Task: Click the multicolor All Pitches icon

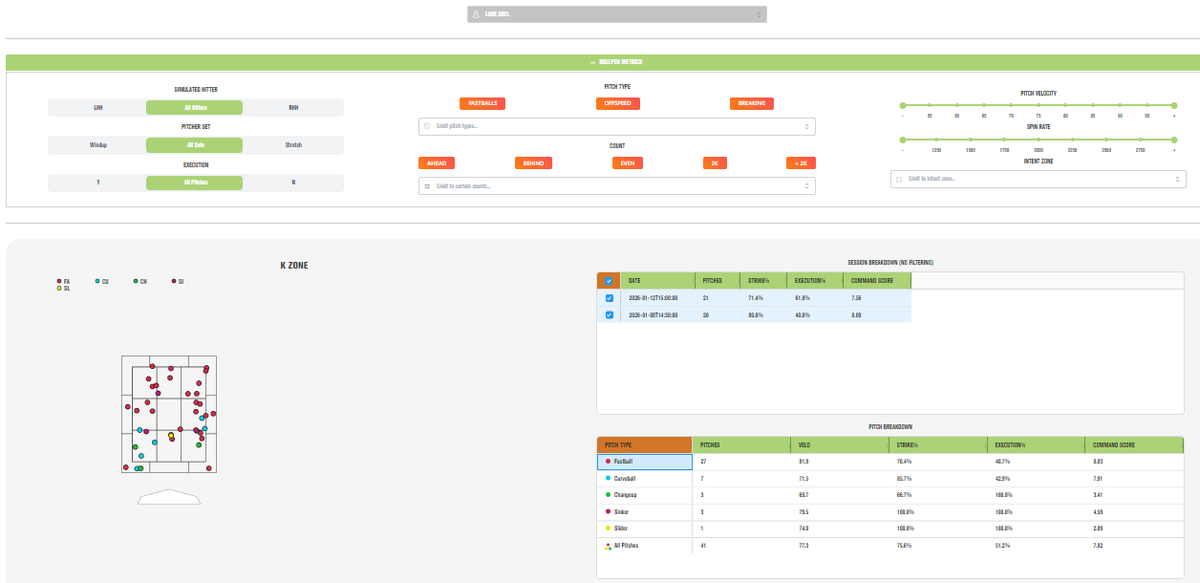Action: (608, 546)
